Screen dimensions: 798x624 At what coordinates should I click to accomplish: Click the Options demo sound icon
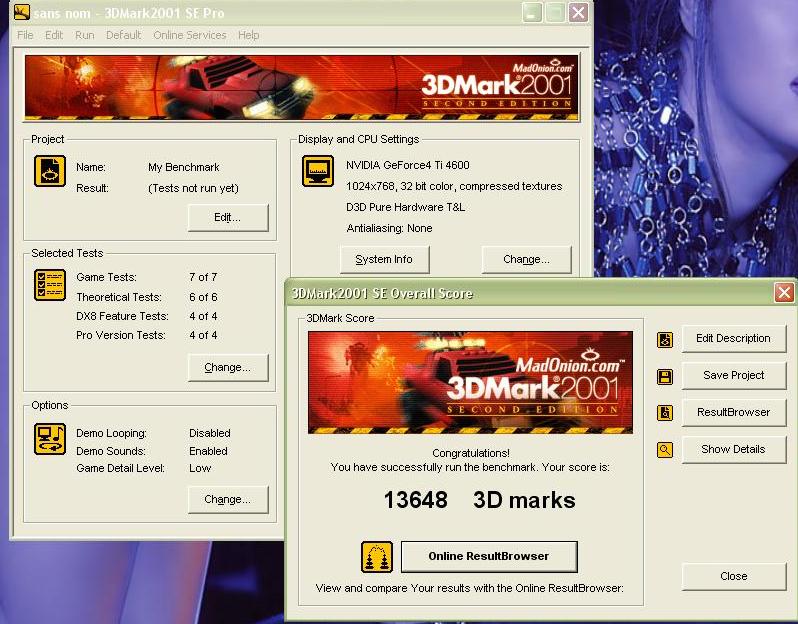coord(49,438)
